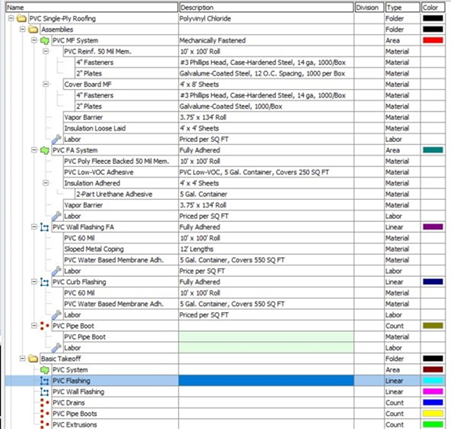Open the teal color swatch for PVC FA System
Viewport: 451px width, 429px height.
(433, 150)
